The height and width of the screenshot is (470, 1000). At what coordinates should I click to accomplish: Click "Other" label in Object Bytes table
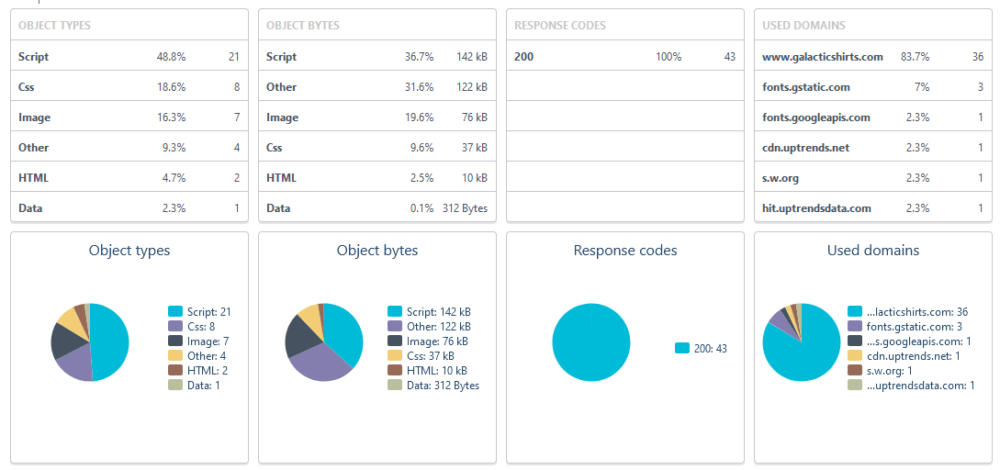tap(281, 87)
